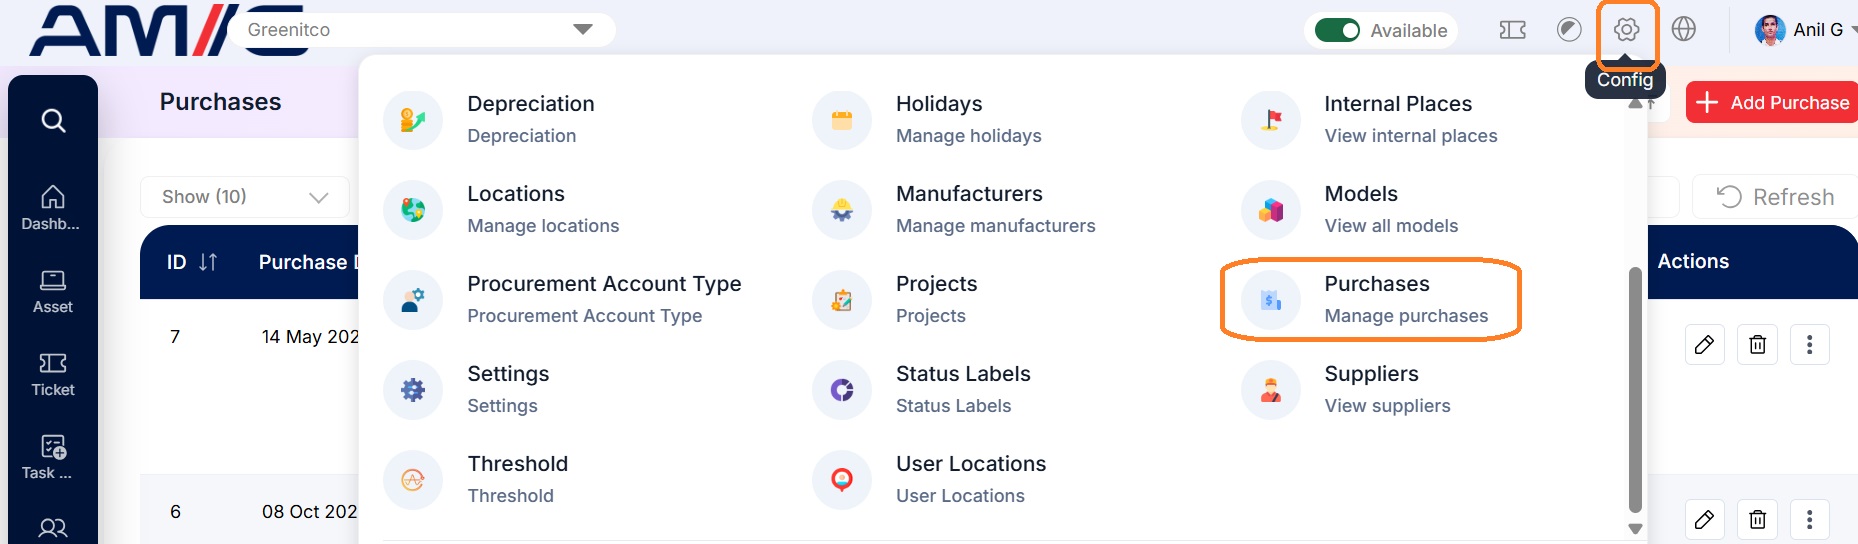Open more actions for purchase row 7
Viewport: 1858px width, 544px height.
1809,345
